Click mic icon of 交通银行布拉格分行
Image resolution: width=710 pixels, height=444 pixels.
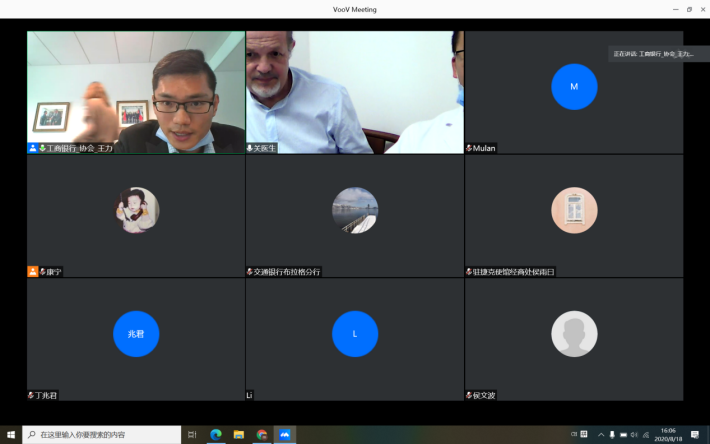click(250, 272)
